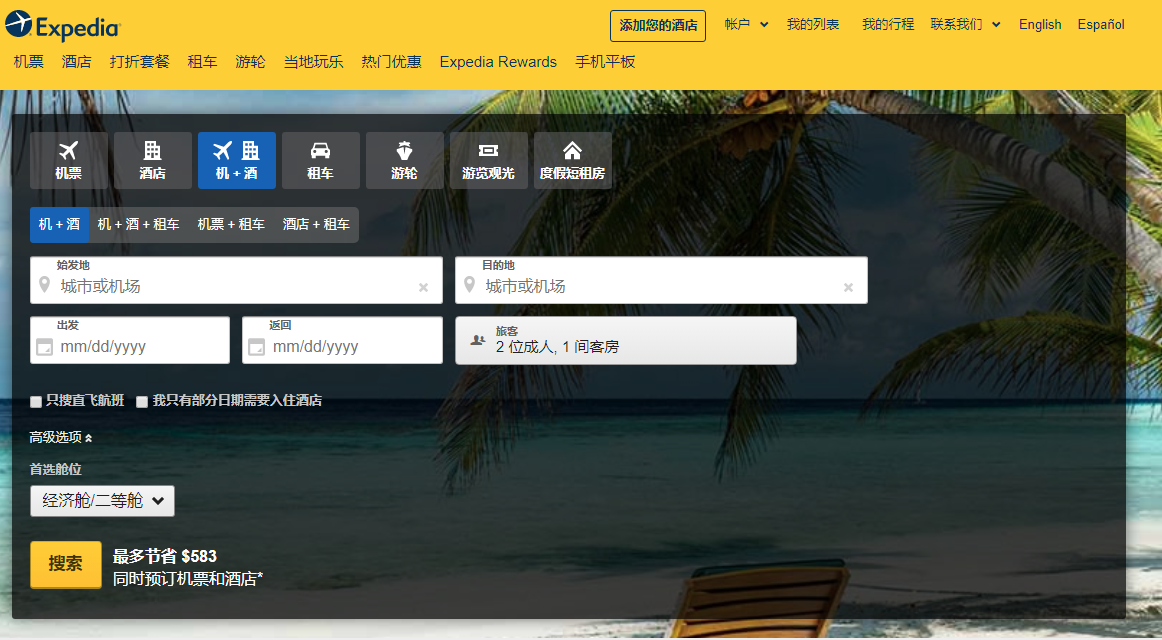Open the traveler selector showing 2 位成人
Image resolution: width=1162 pixels, height=640 pixels.
click(625, 340)
